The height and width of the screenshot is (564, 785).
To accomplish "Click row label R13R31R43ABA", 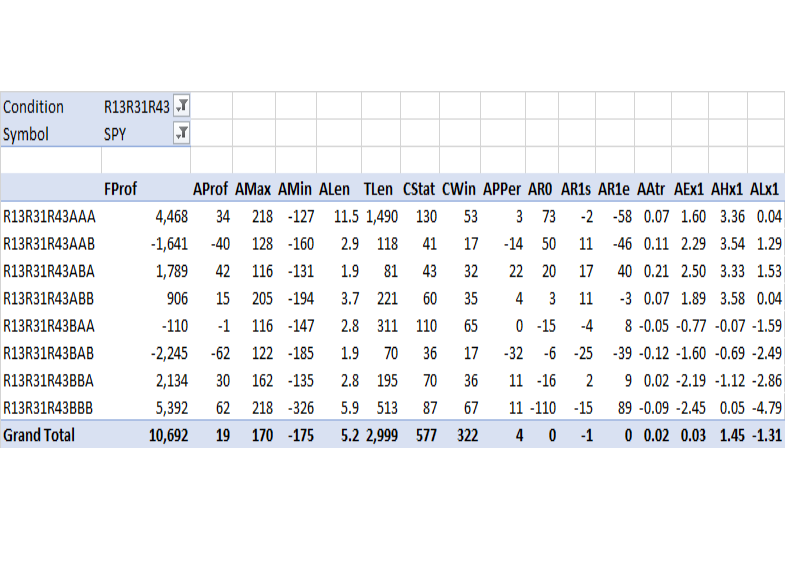I will [49, 271].
